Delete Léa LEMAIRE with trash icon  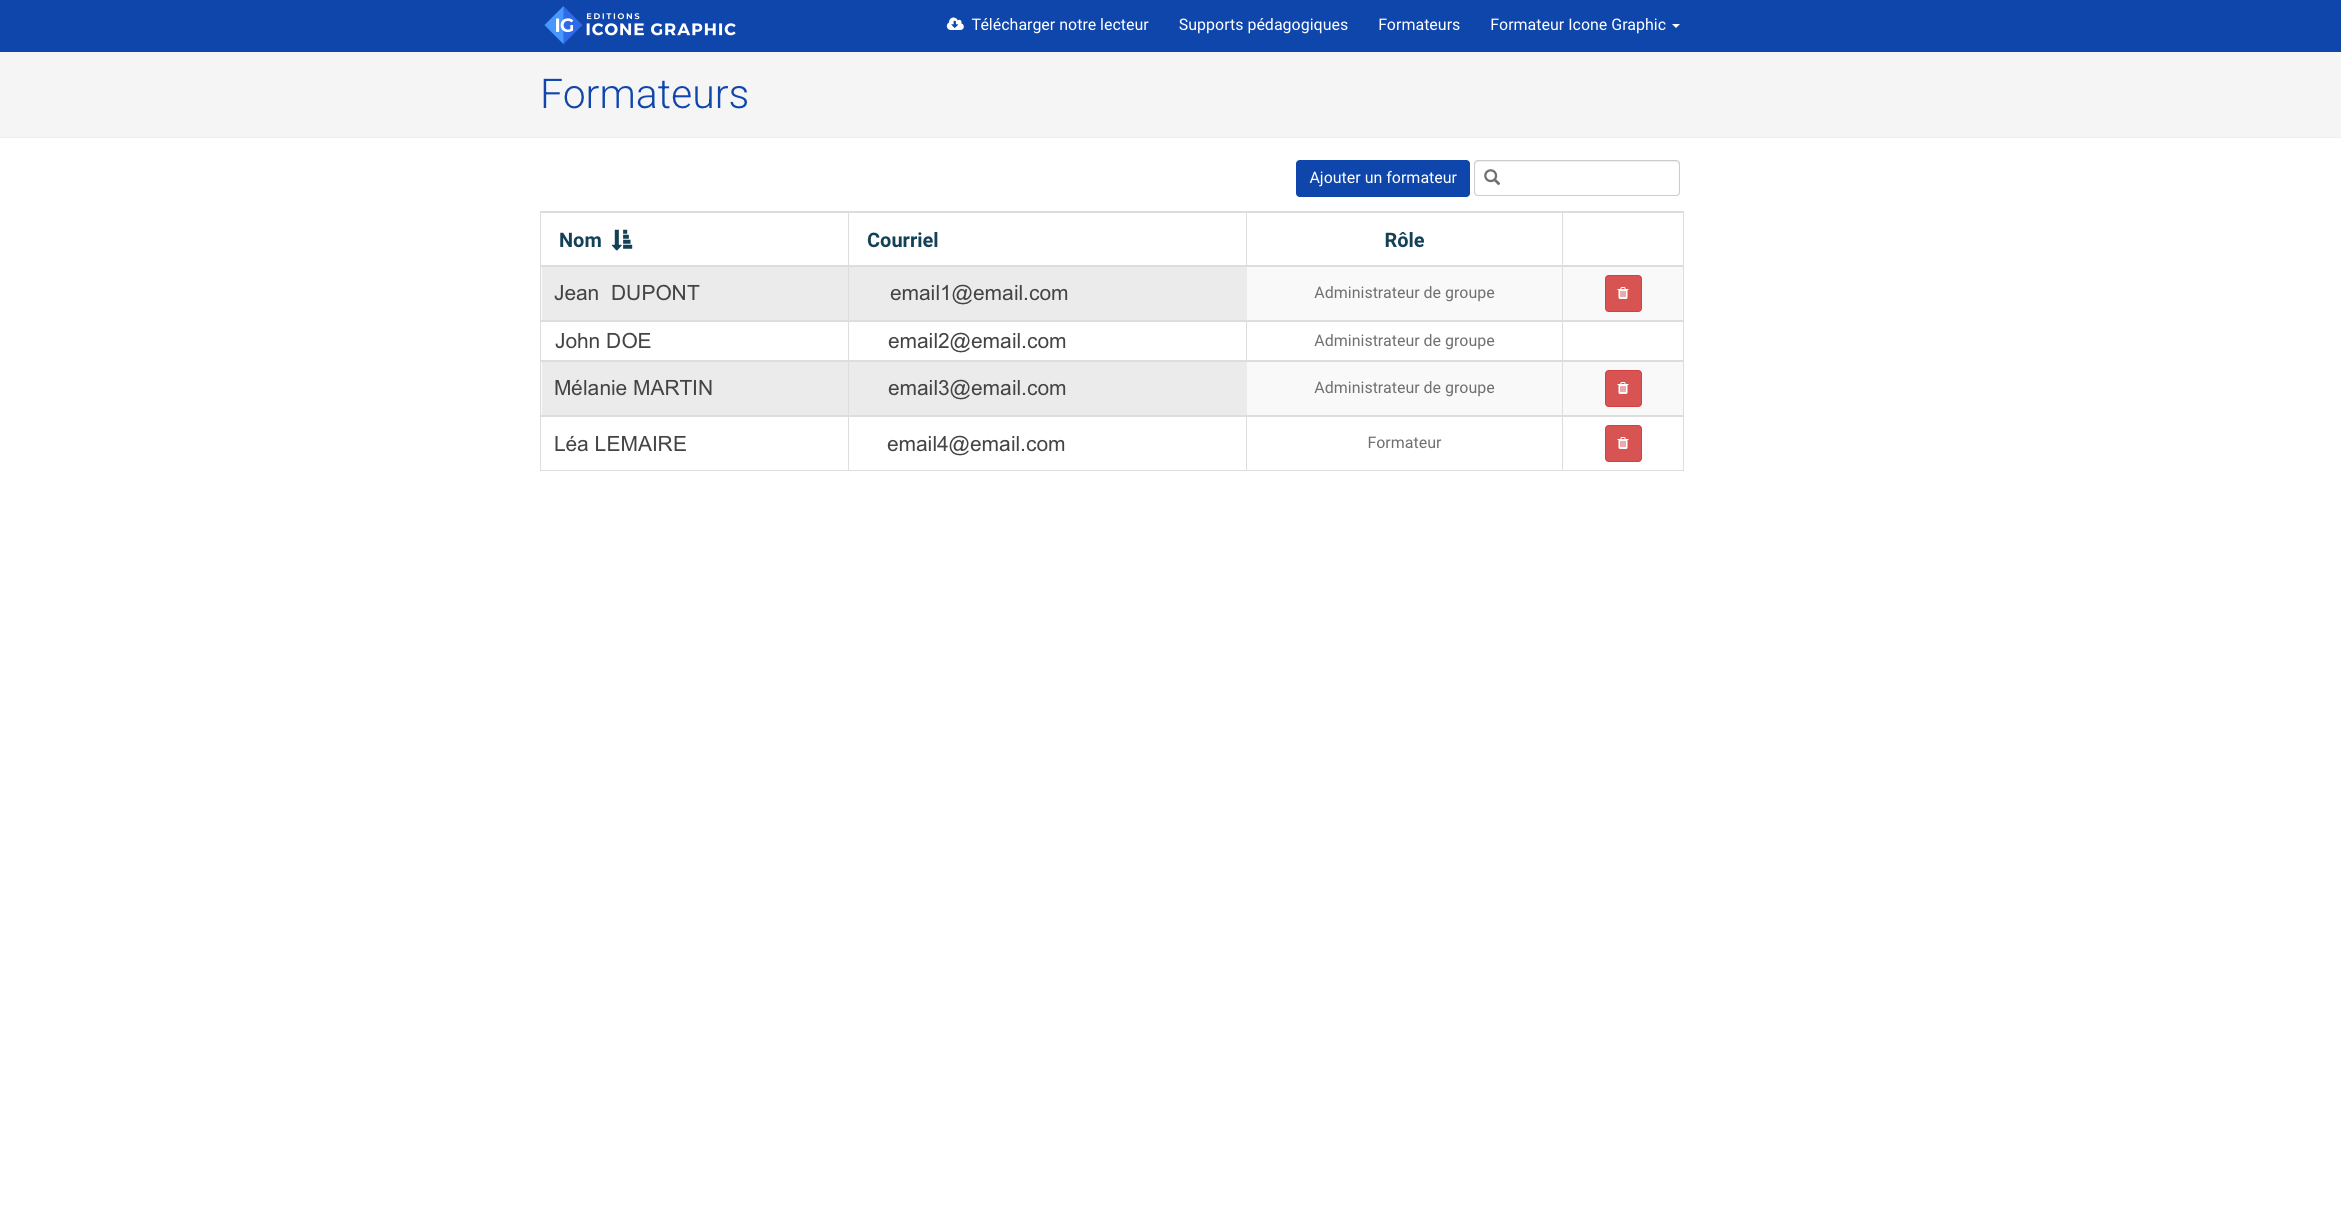coord(1623,443)
